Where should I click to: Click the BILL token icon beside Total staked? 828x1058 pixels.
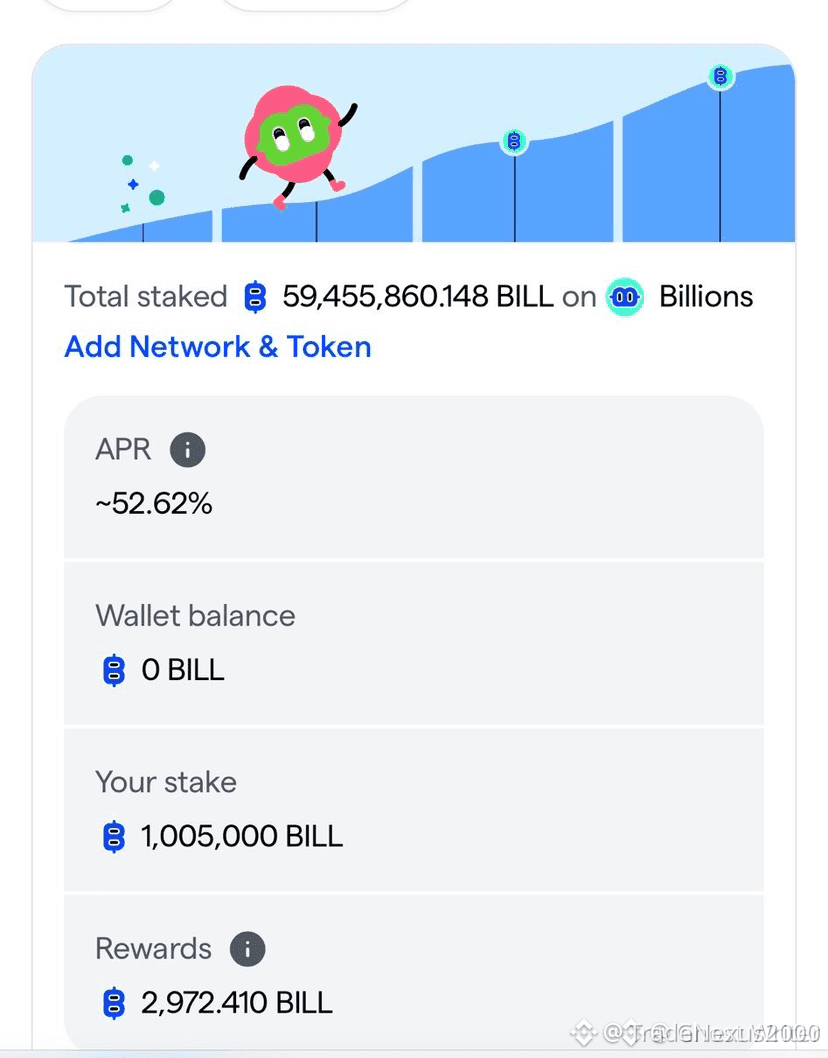pyautogui.click(x=255, y=297)
